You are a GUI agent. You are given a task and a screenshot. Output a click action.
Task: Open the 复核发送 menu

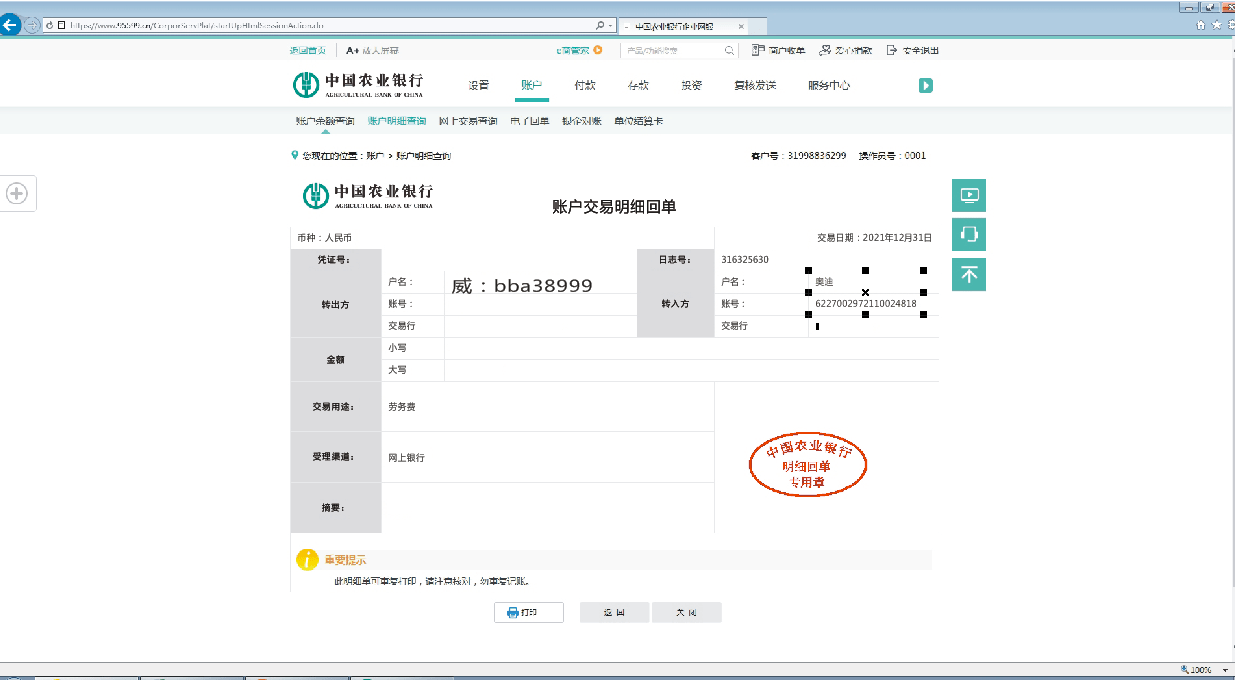pyautogui.click(x=755, y=86)
